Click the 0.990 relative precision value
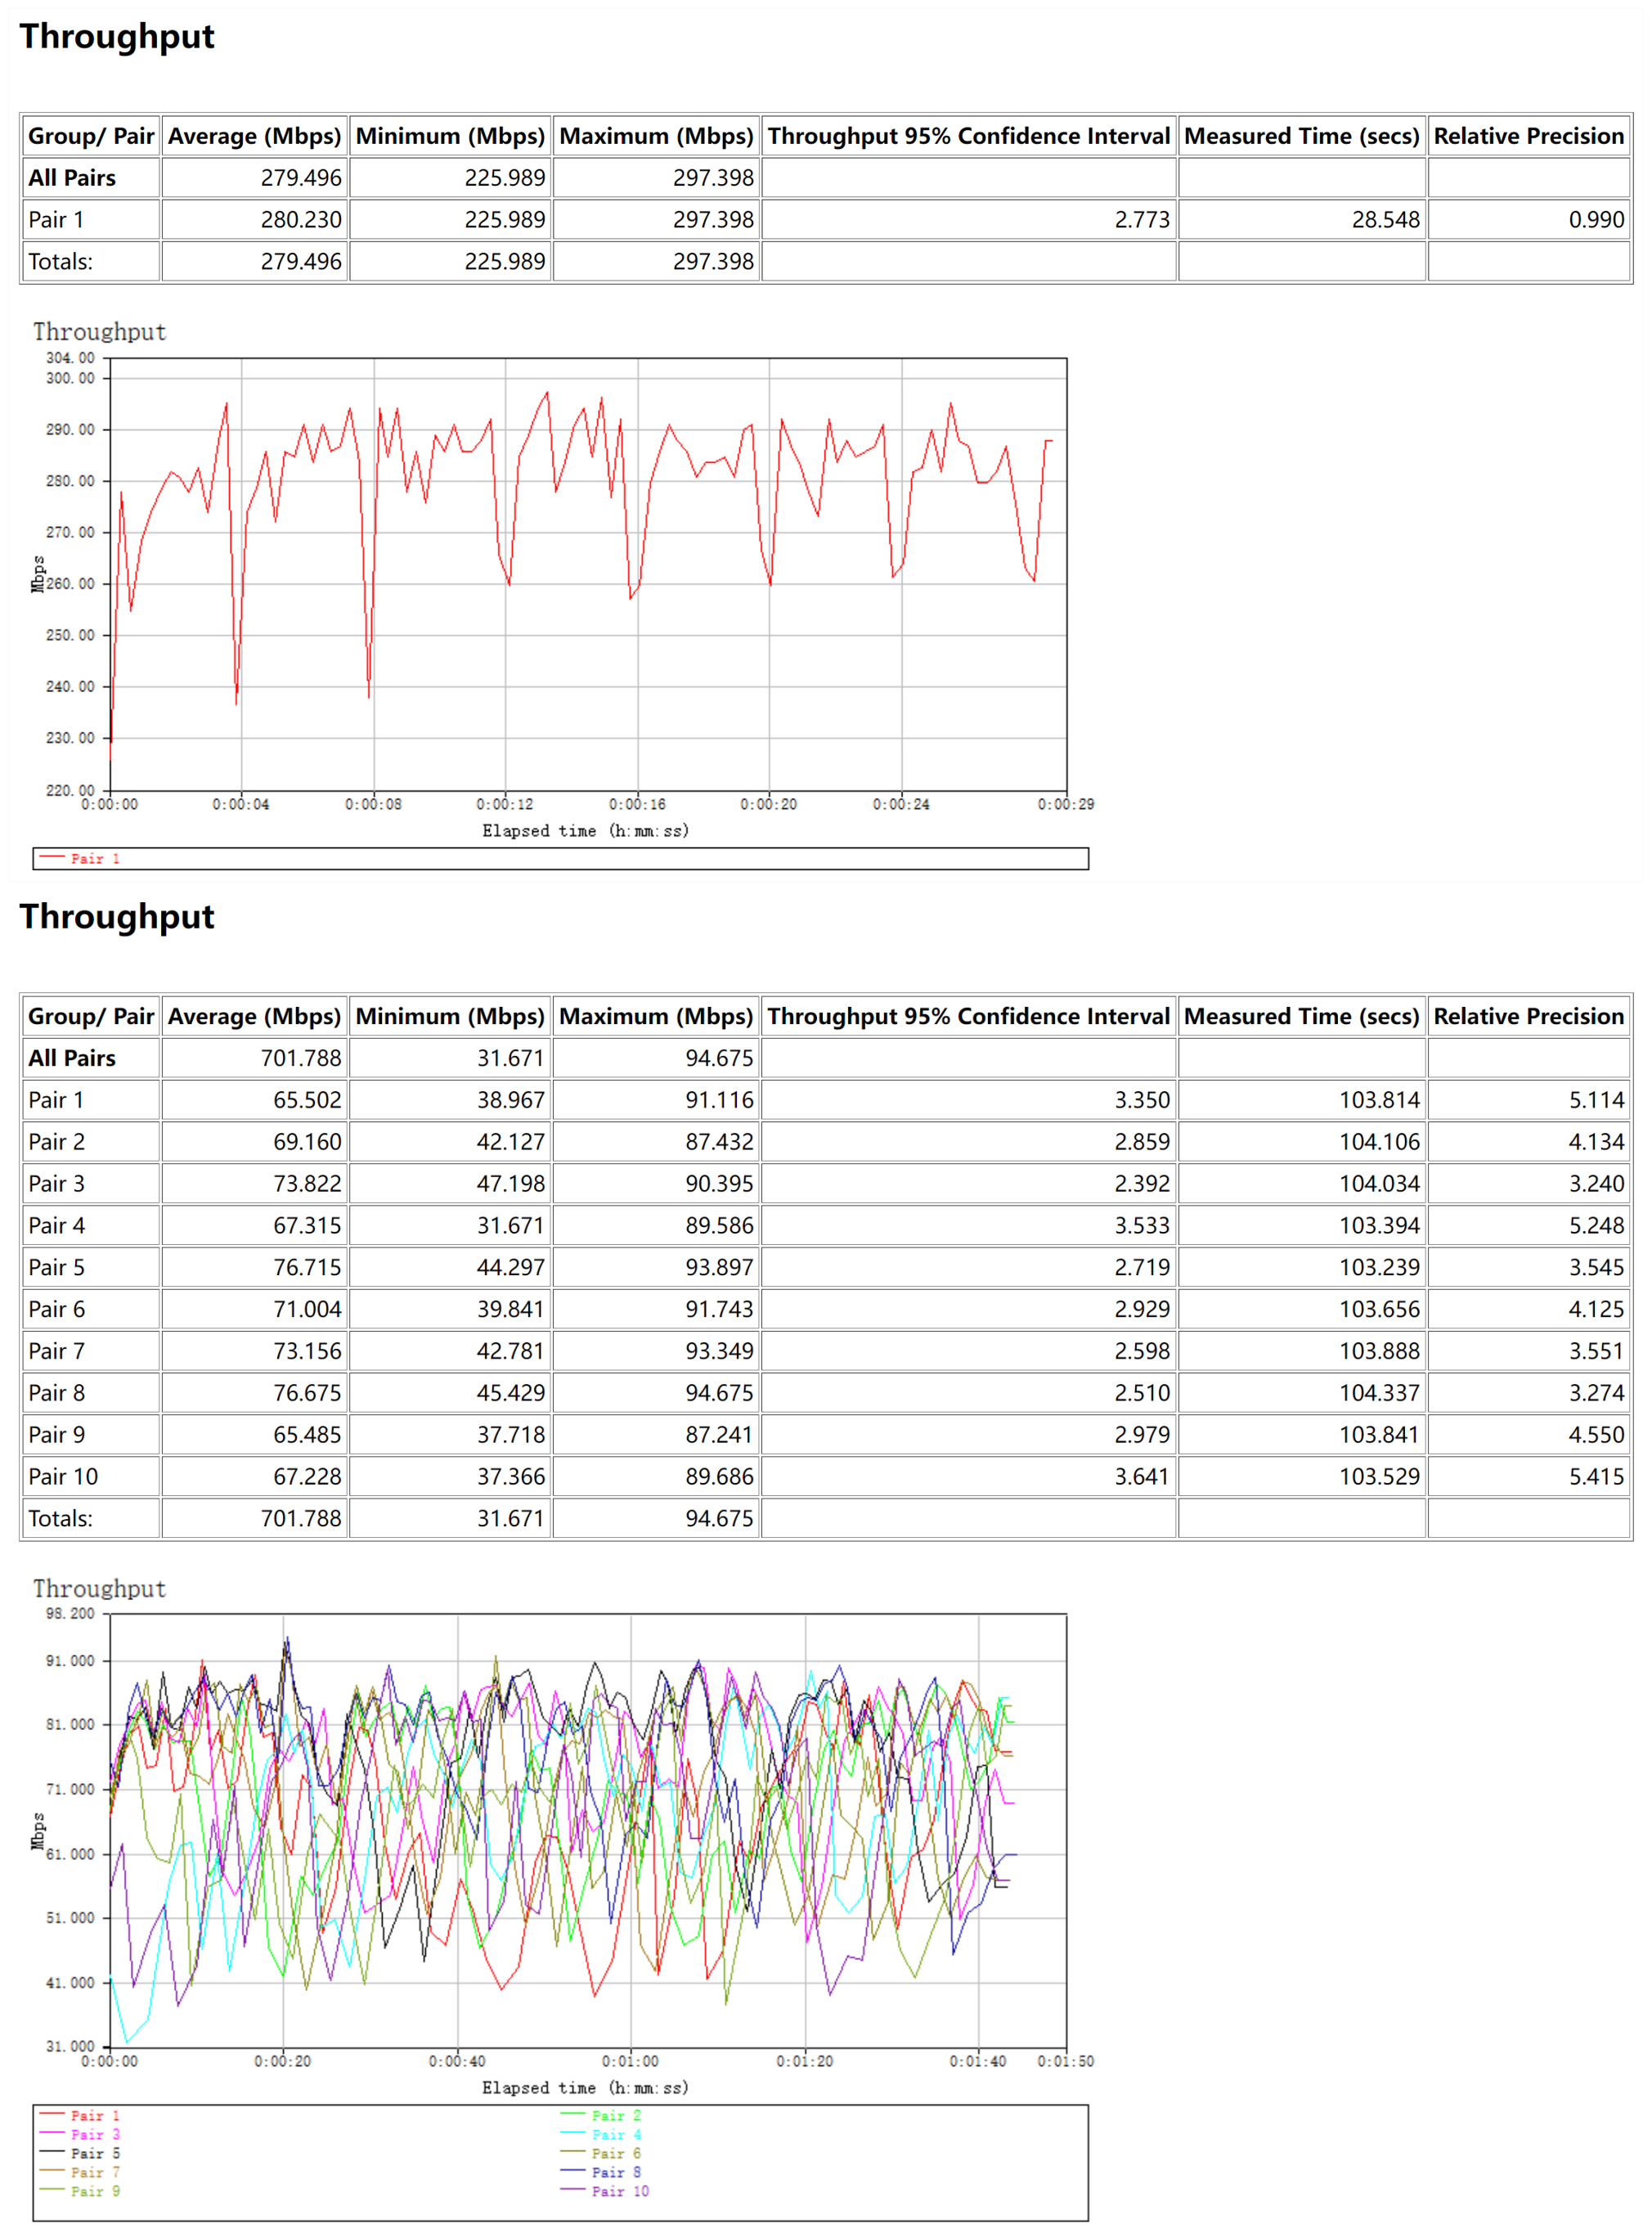1652x2238 pixels. 1595,220
